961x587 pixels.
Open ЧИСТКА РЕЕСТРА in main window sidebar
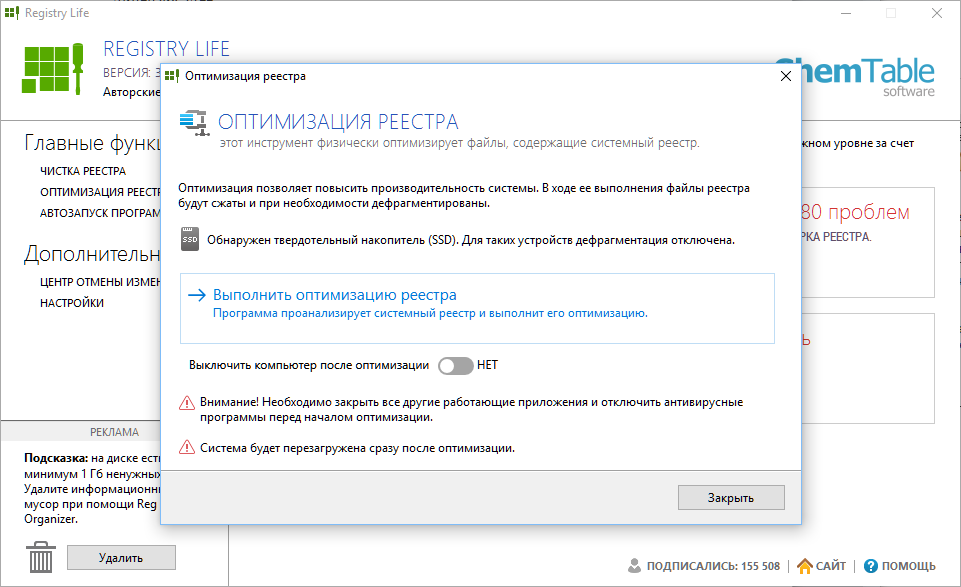pos(83,171)
